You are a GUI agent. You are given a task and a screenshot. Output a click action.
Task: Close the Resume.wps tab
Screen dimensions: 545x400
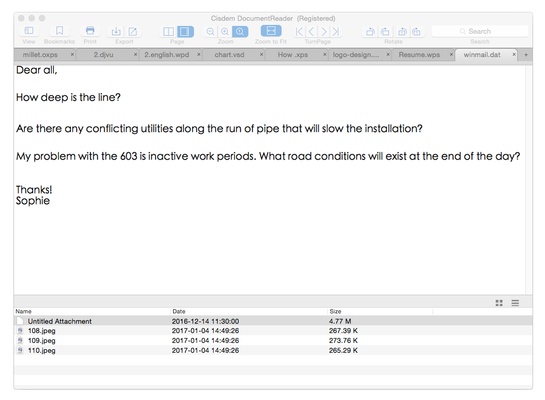[451, 55]
